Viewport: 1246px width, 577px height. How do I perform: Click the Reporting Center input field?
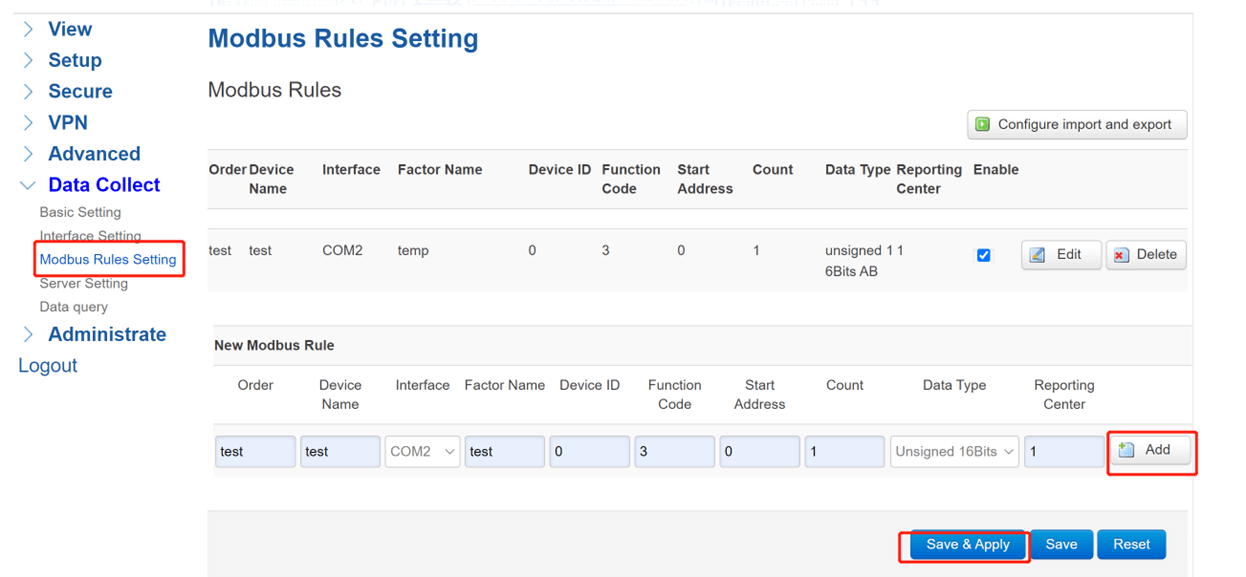(1064, 451)
